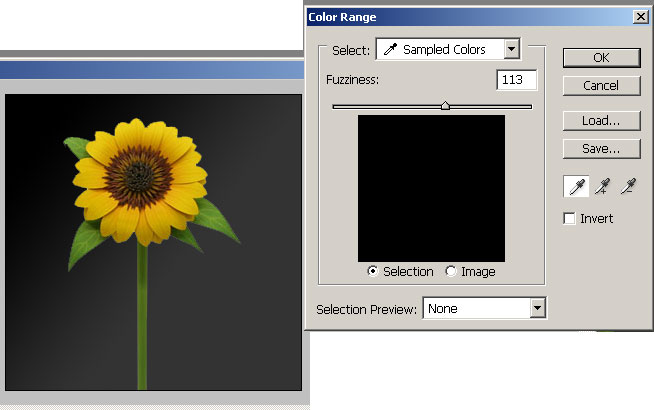The image size is (654, 410).
Task: Select the Subtract from Sample eyedropper
Action: point(628,186)
